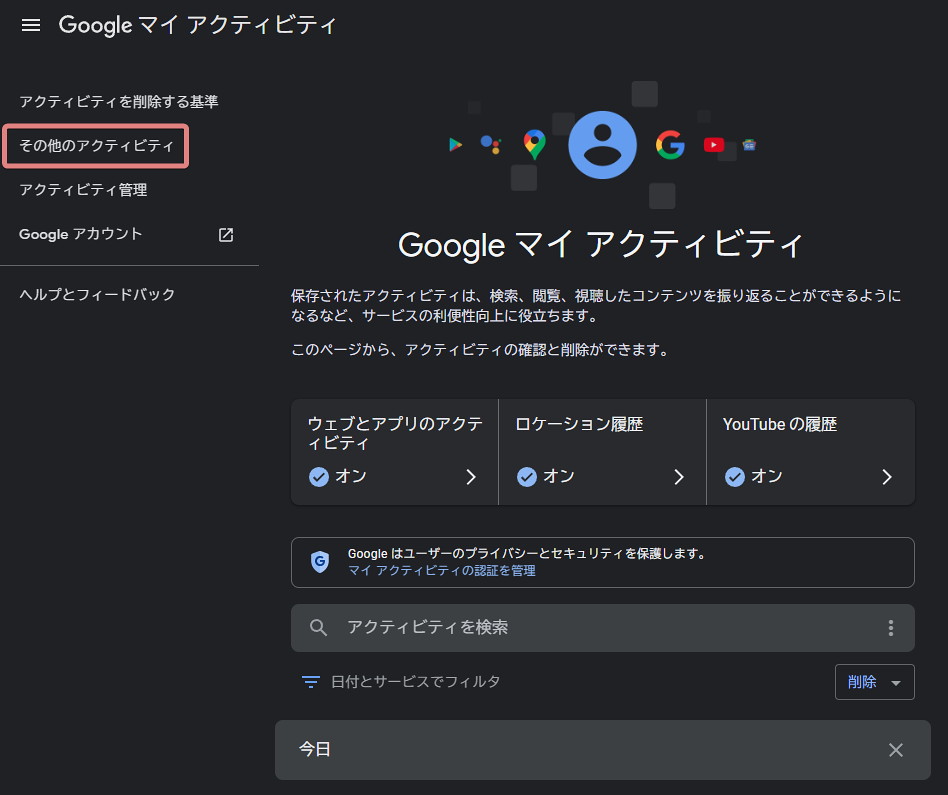Click the YouTube icon in header illustration
The height and width of the screenshot is (795, 948).
tap(713, 144)
